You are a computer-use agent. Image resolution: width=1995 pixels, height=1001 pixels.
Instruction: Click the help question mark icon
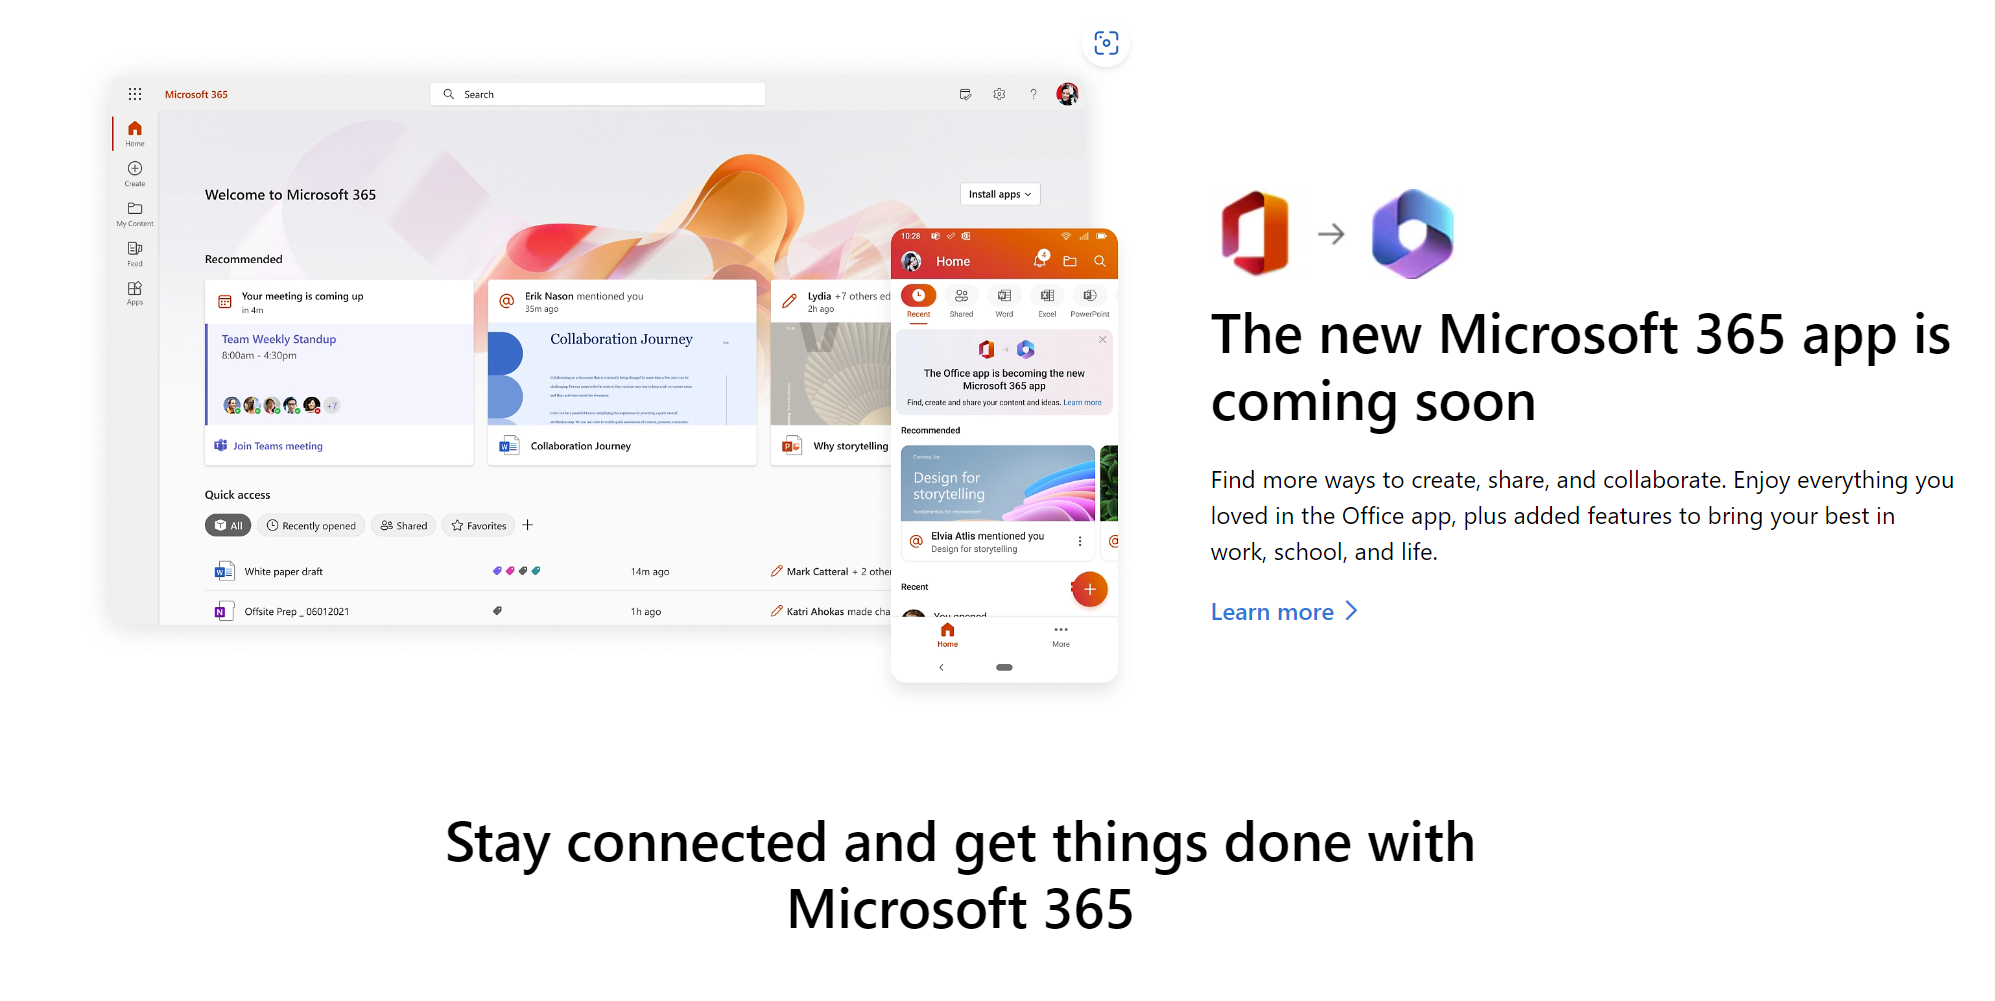click(1033, 94)
